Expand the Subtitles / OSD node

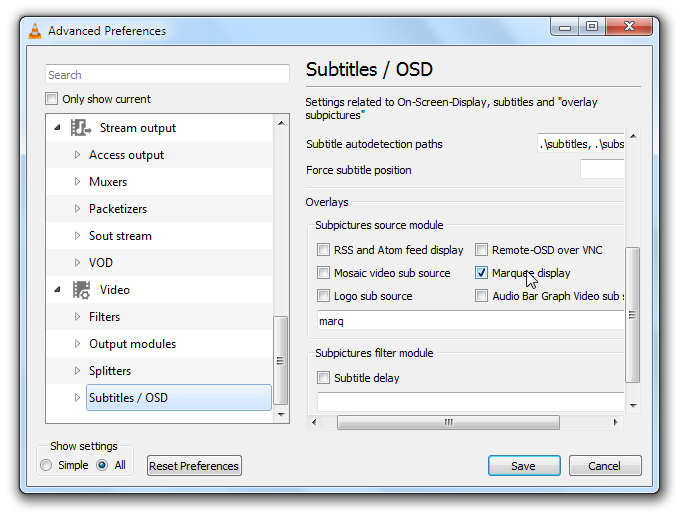point(77,398)
